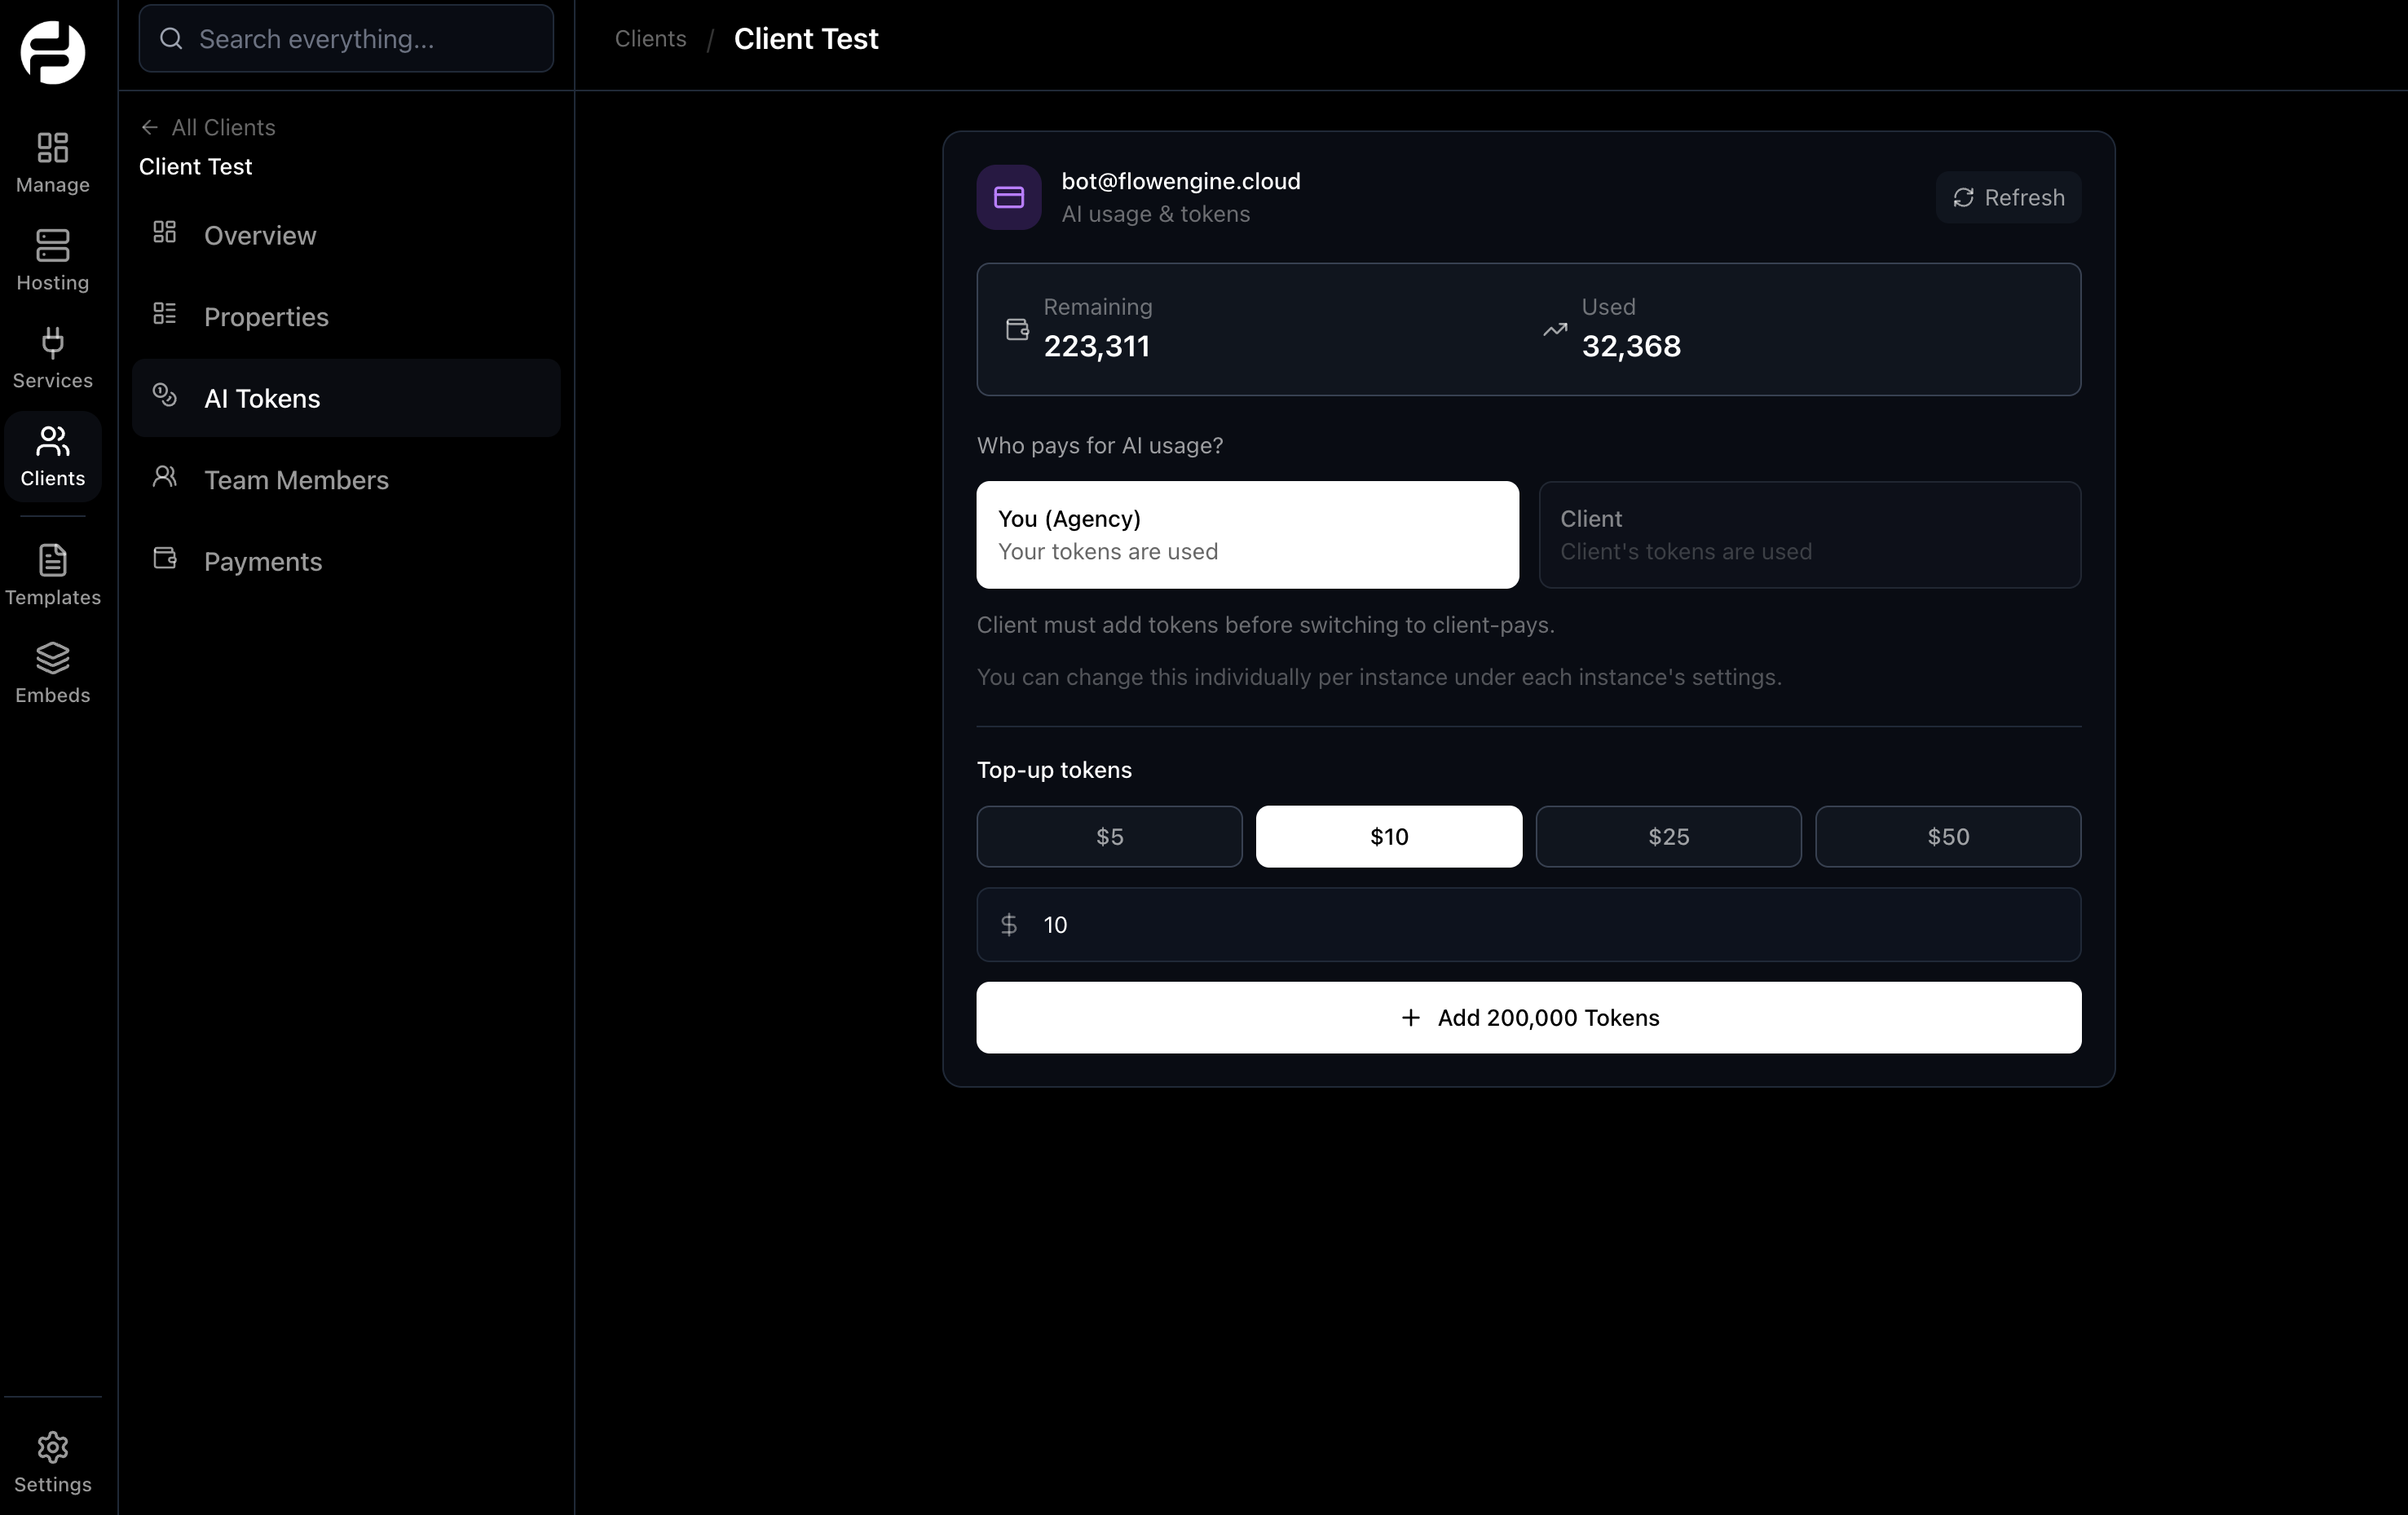Open the Embeds layers icon
Image resolution: width=2408 pixels, height=1515 pixels.
point(52,658)
